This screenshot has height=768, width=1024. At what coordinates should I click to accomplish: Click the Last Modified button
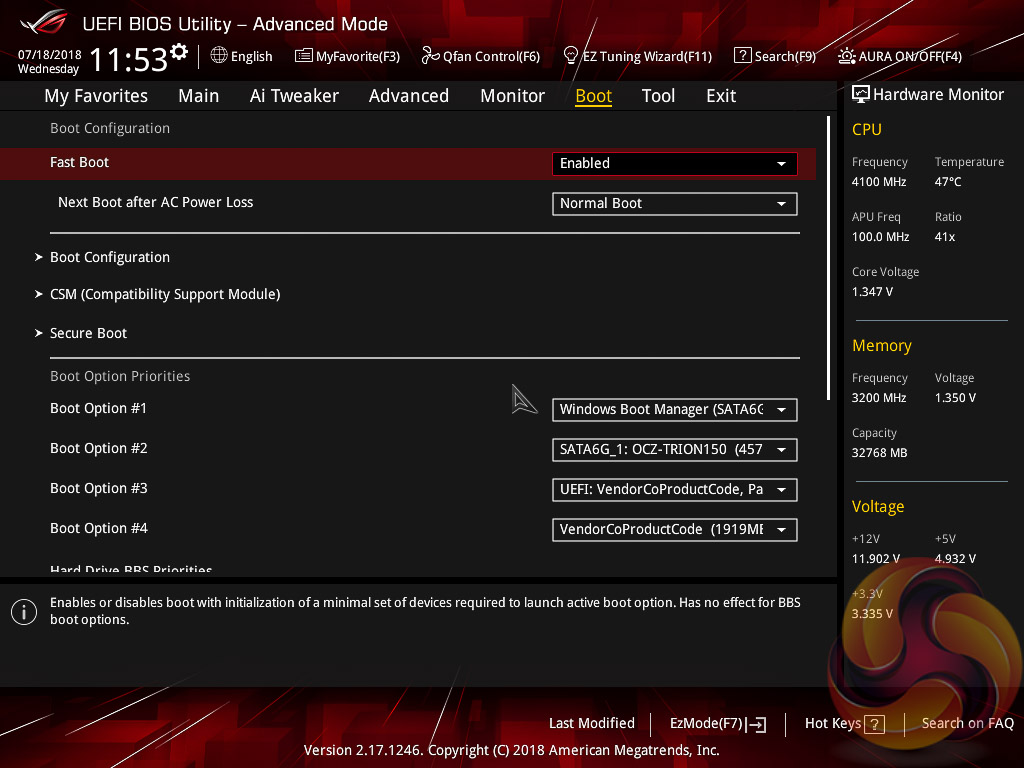point(591,723)
